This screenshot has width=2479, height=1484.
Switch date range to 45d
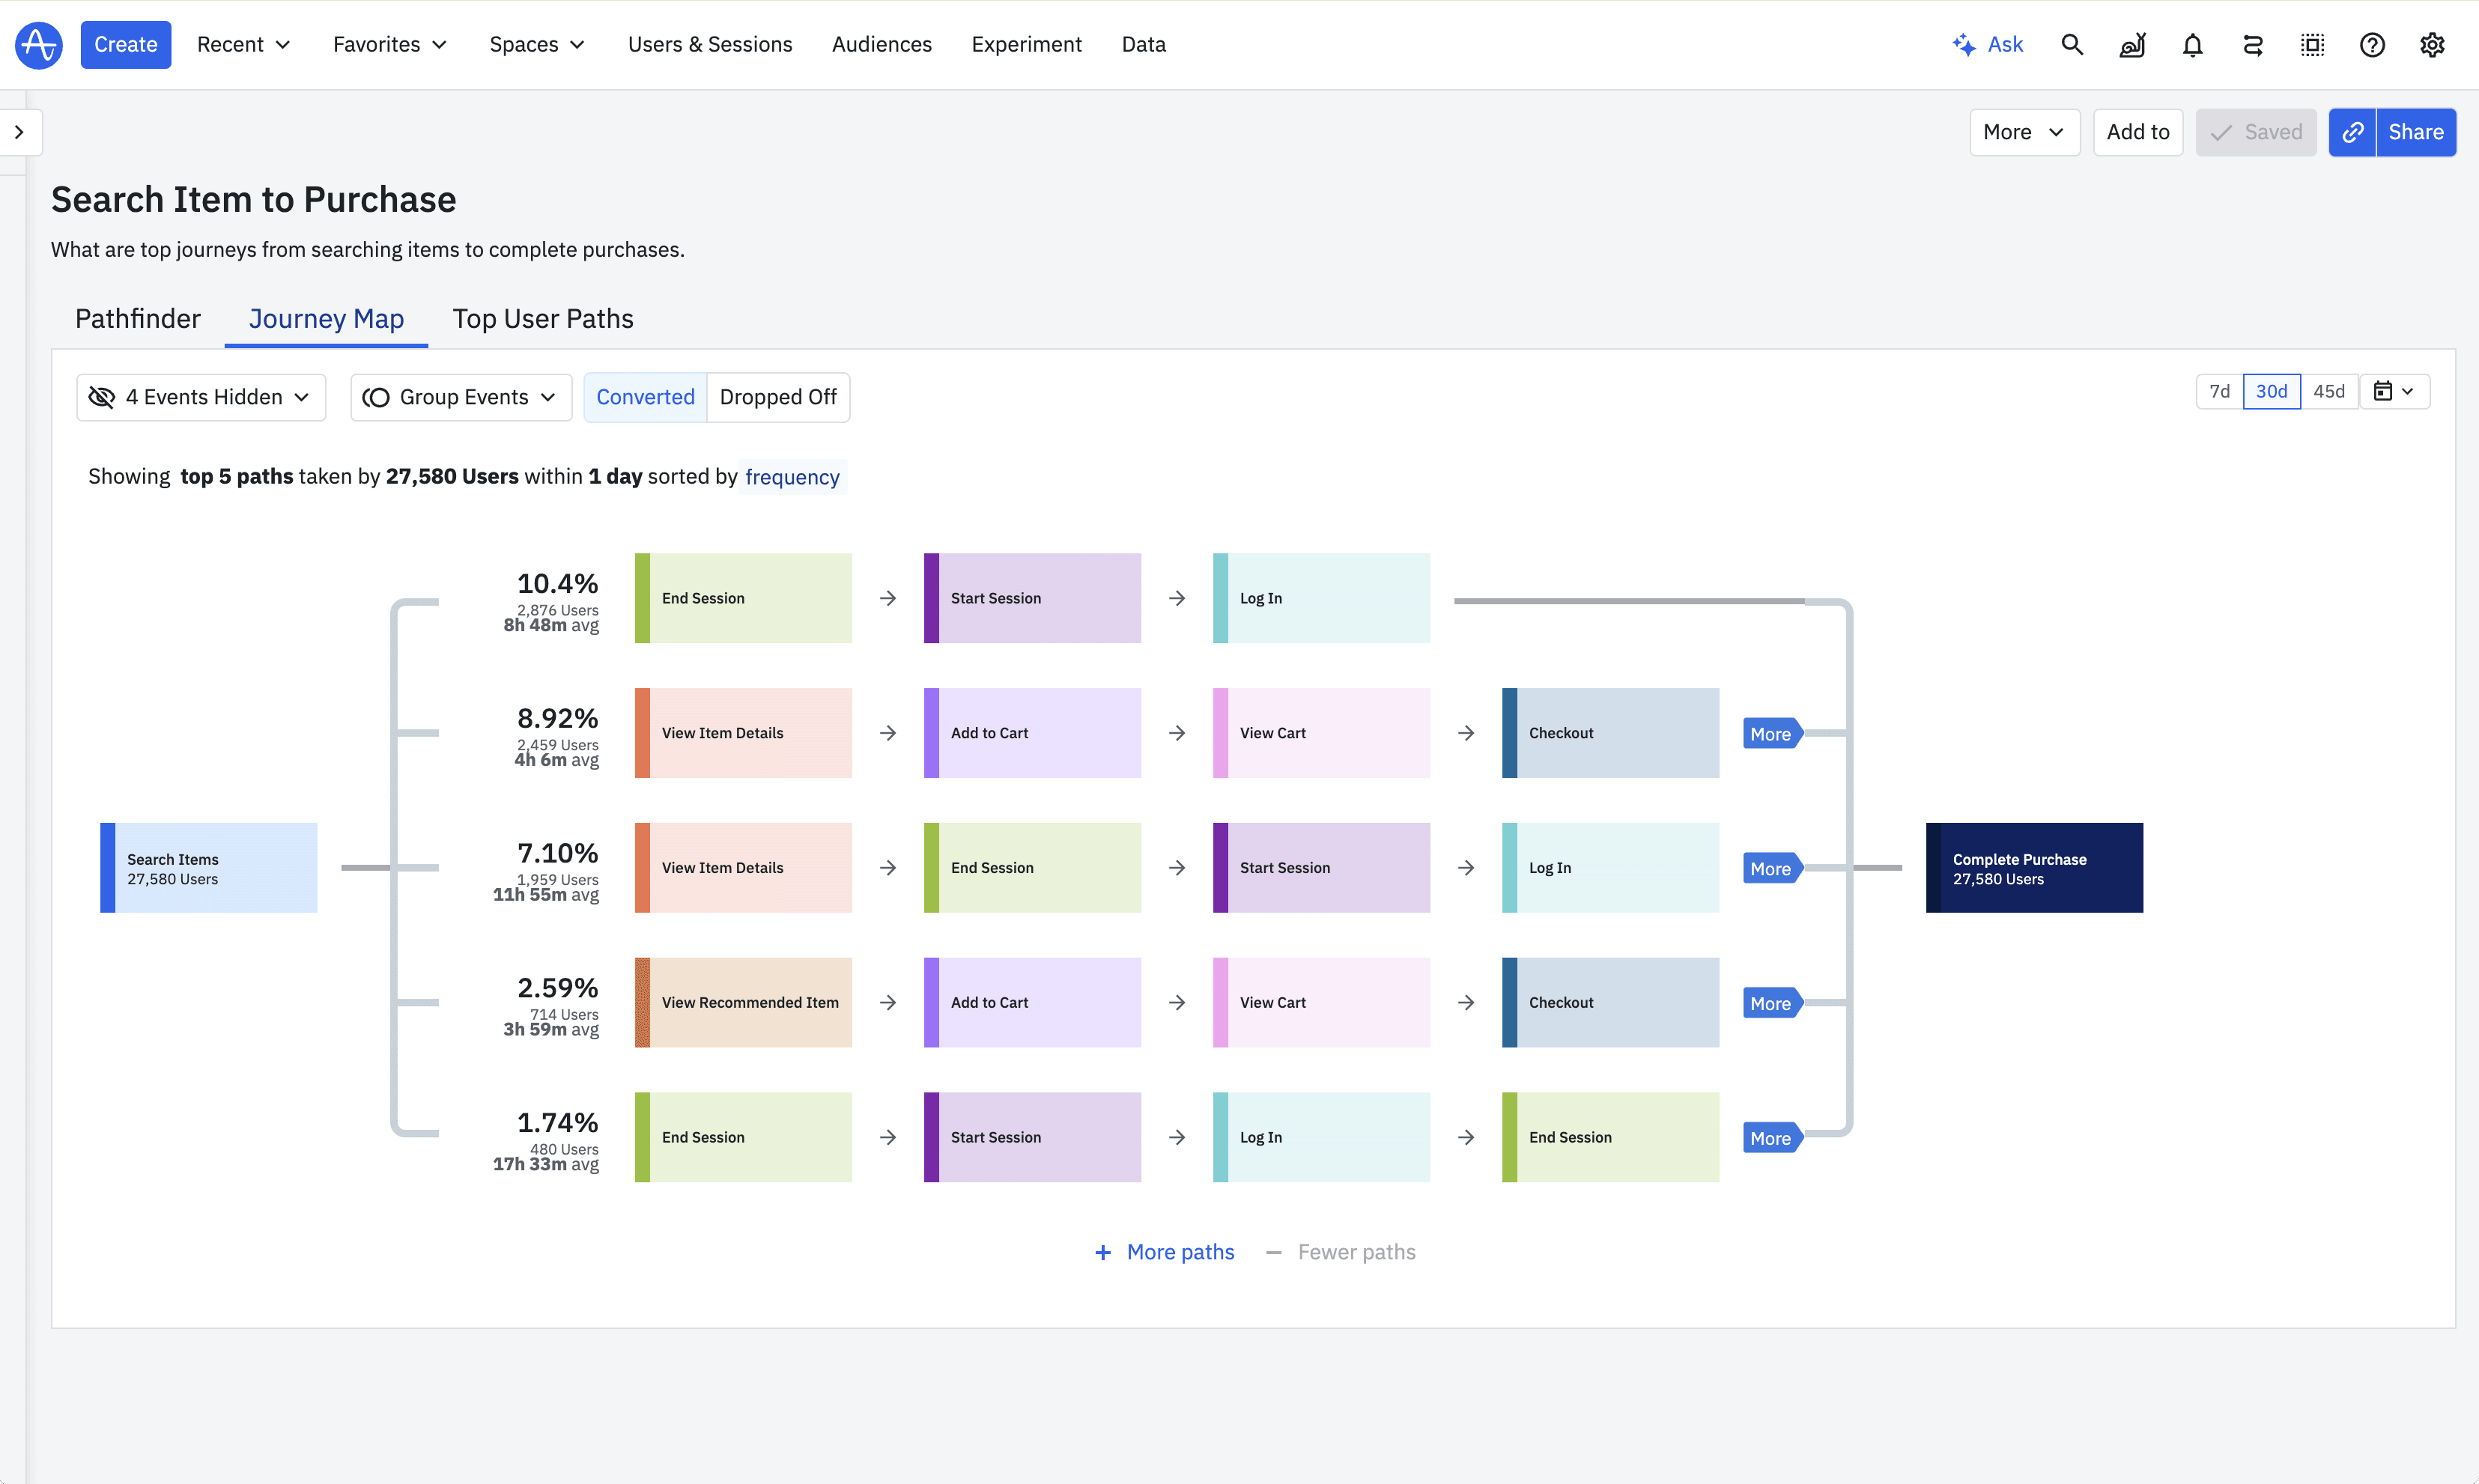click(x=2329, y=391)
